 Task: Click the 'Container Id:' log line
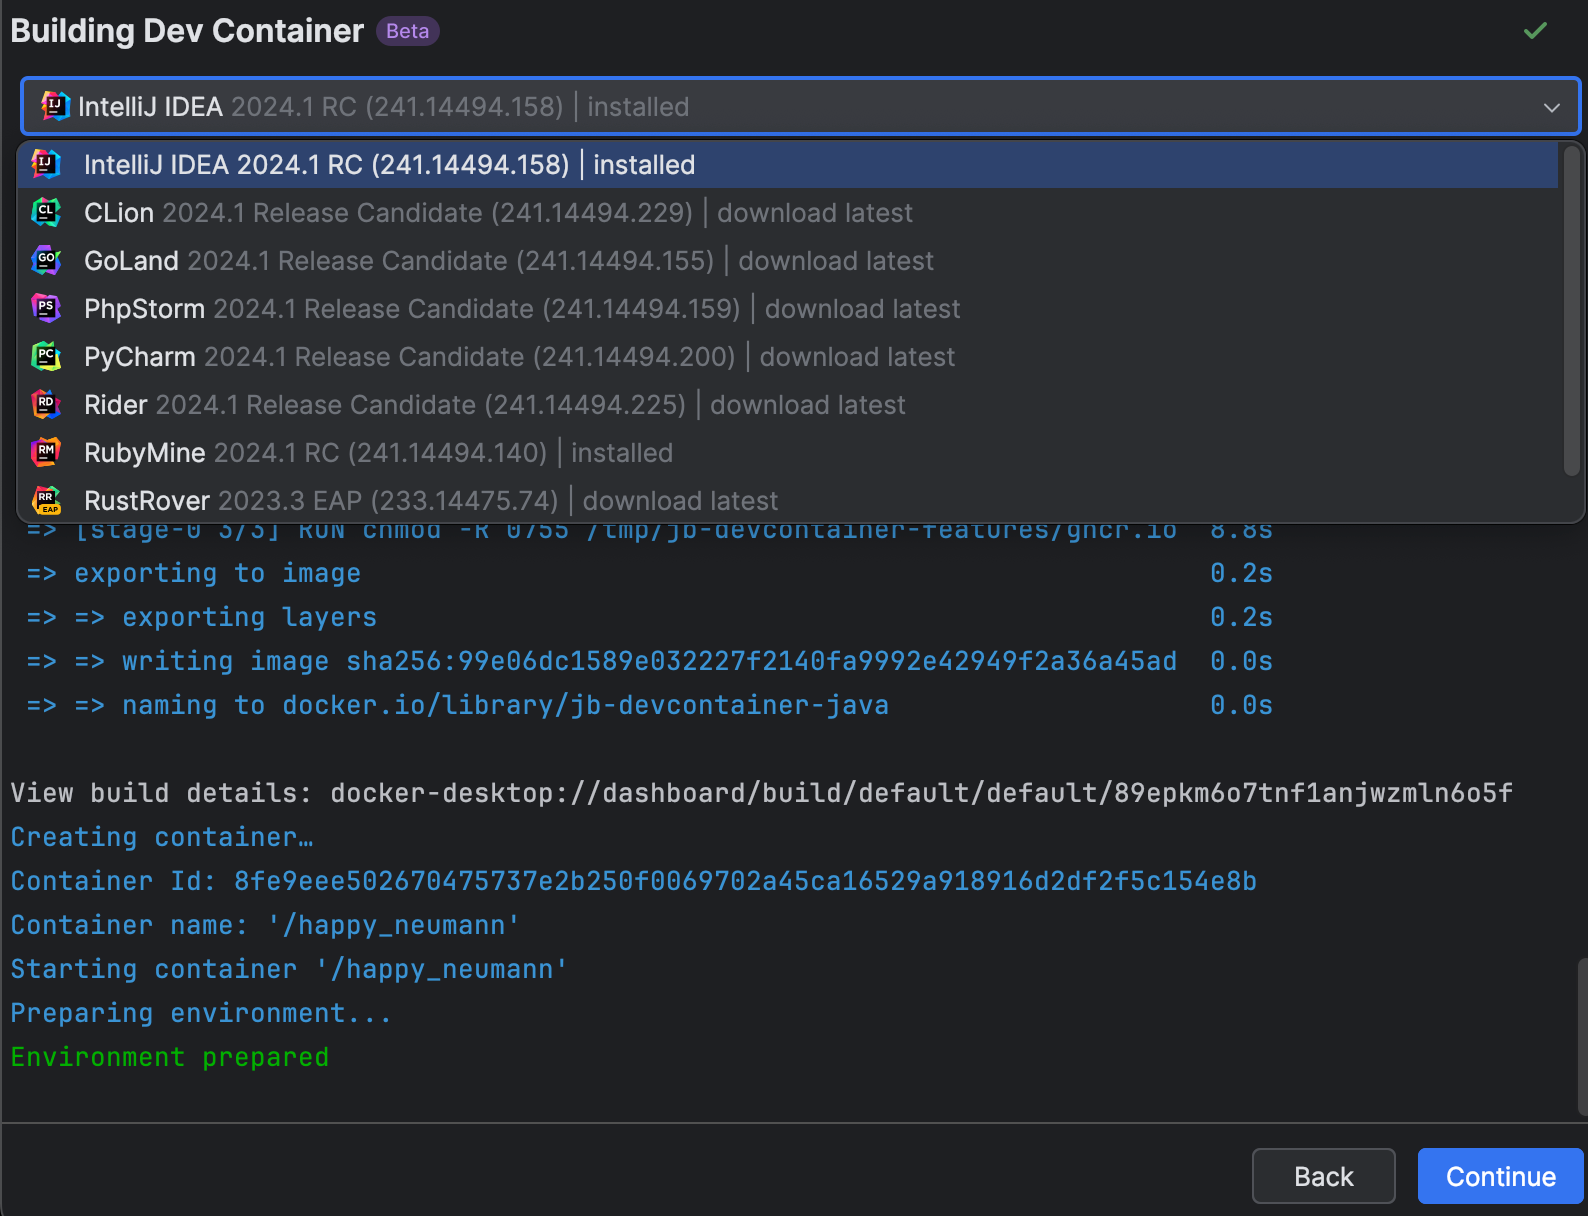point(633,881)
